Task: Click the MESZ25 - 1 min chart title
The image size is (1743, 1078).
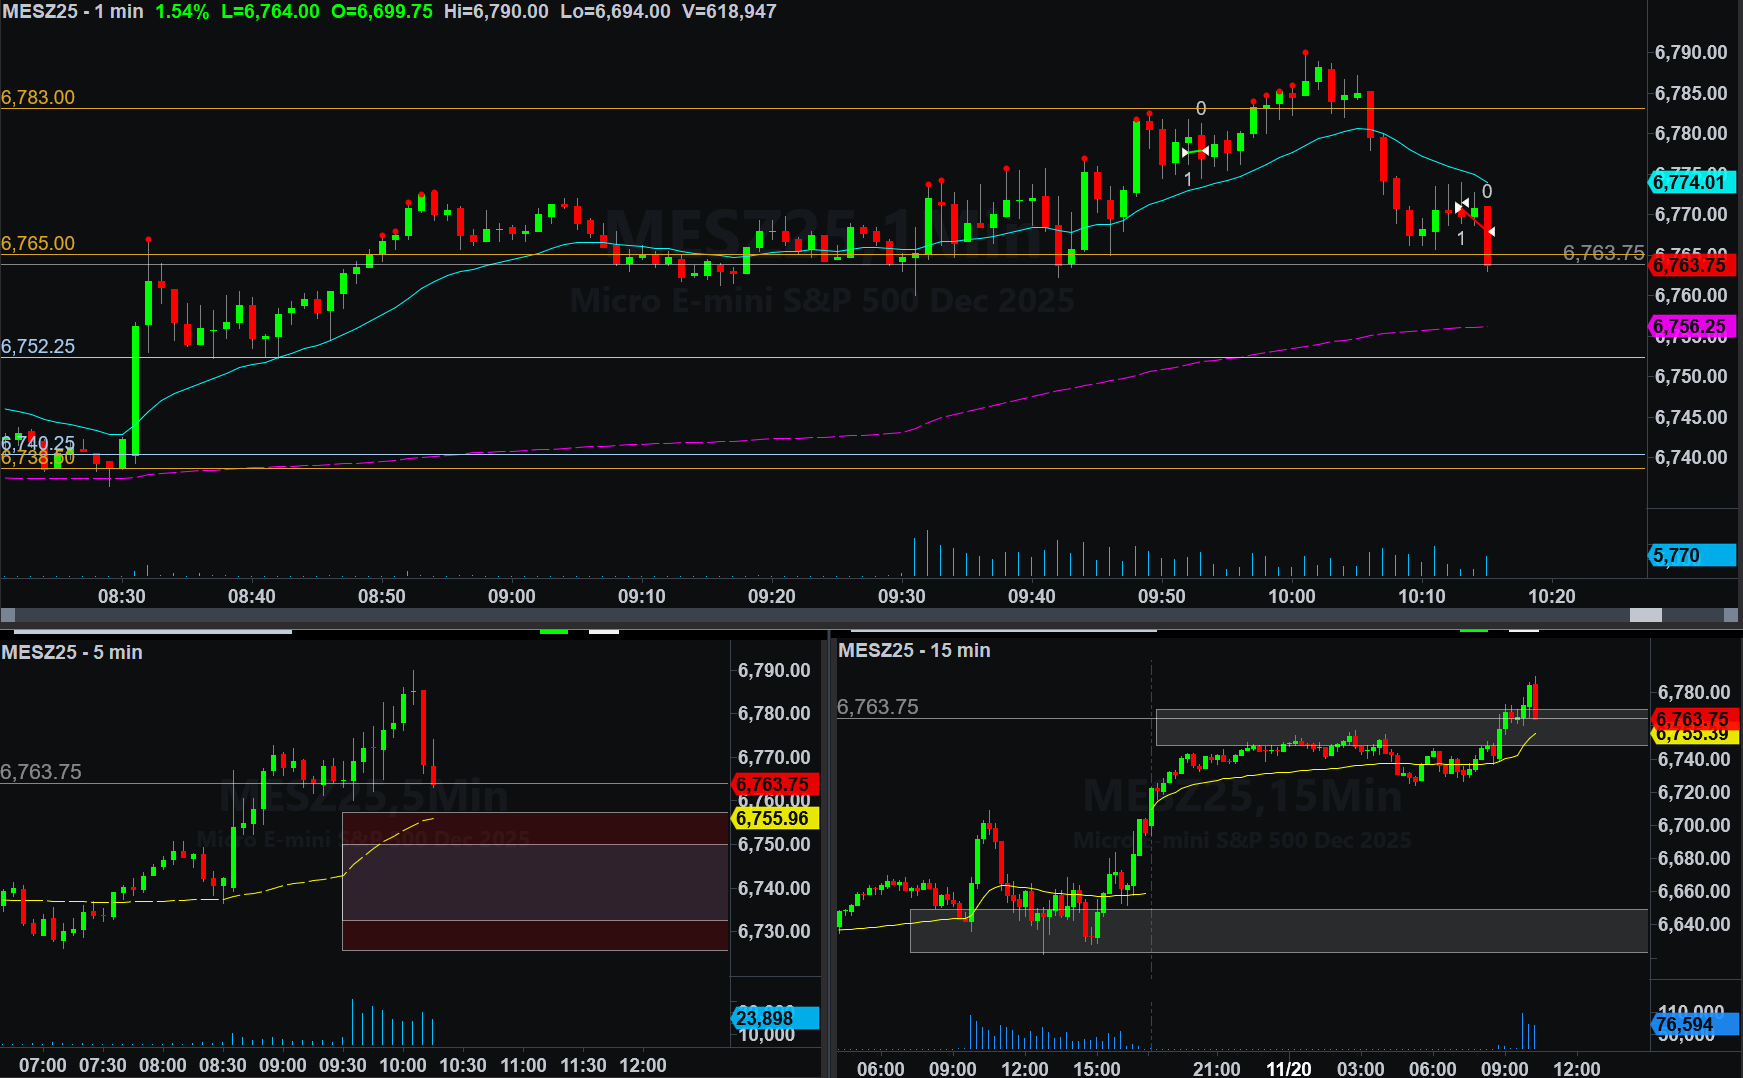Action: (x=73, y=12)
